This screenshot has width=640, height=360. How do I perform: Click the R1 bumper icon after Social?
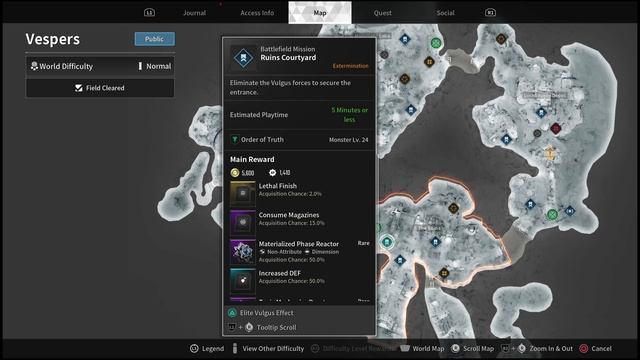(x=490, y=13)
